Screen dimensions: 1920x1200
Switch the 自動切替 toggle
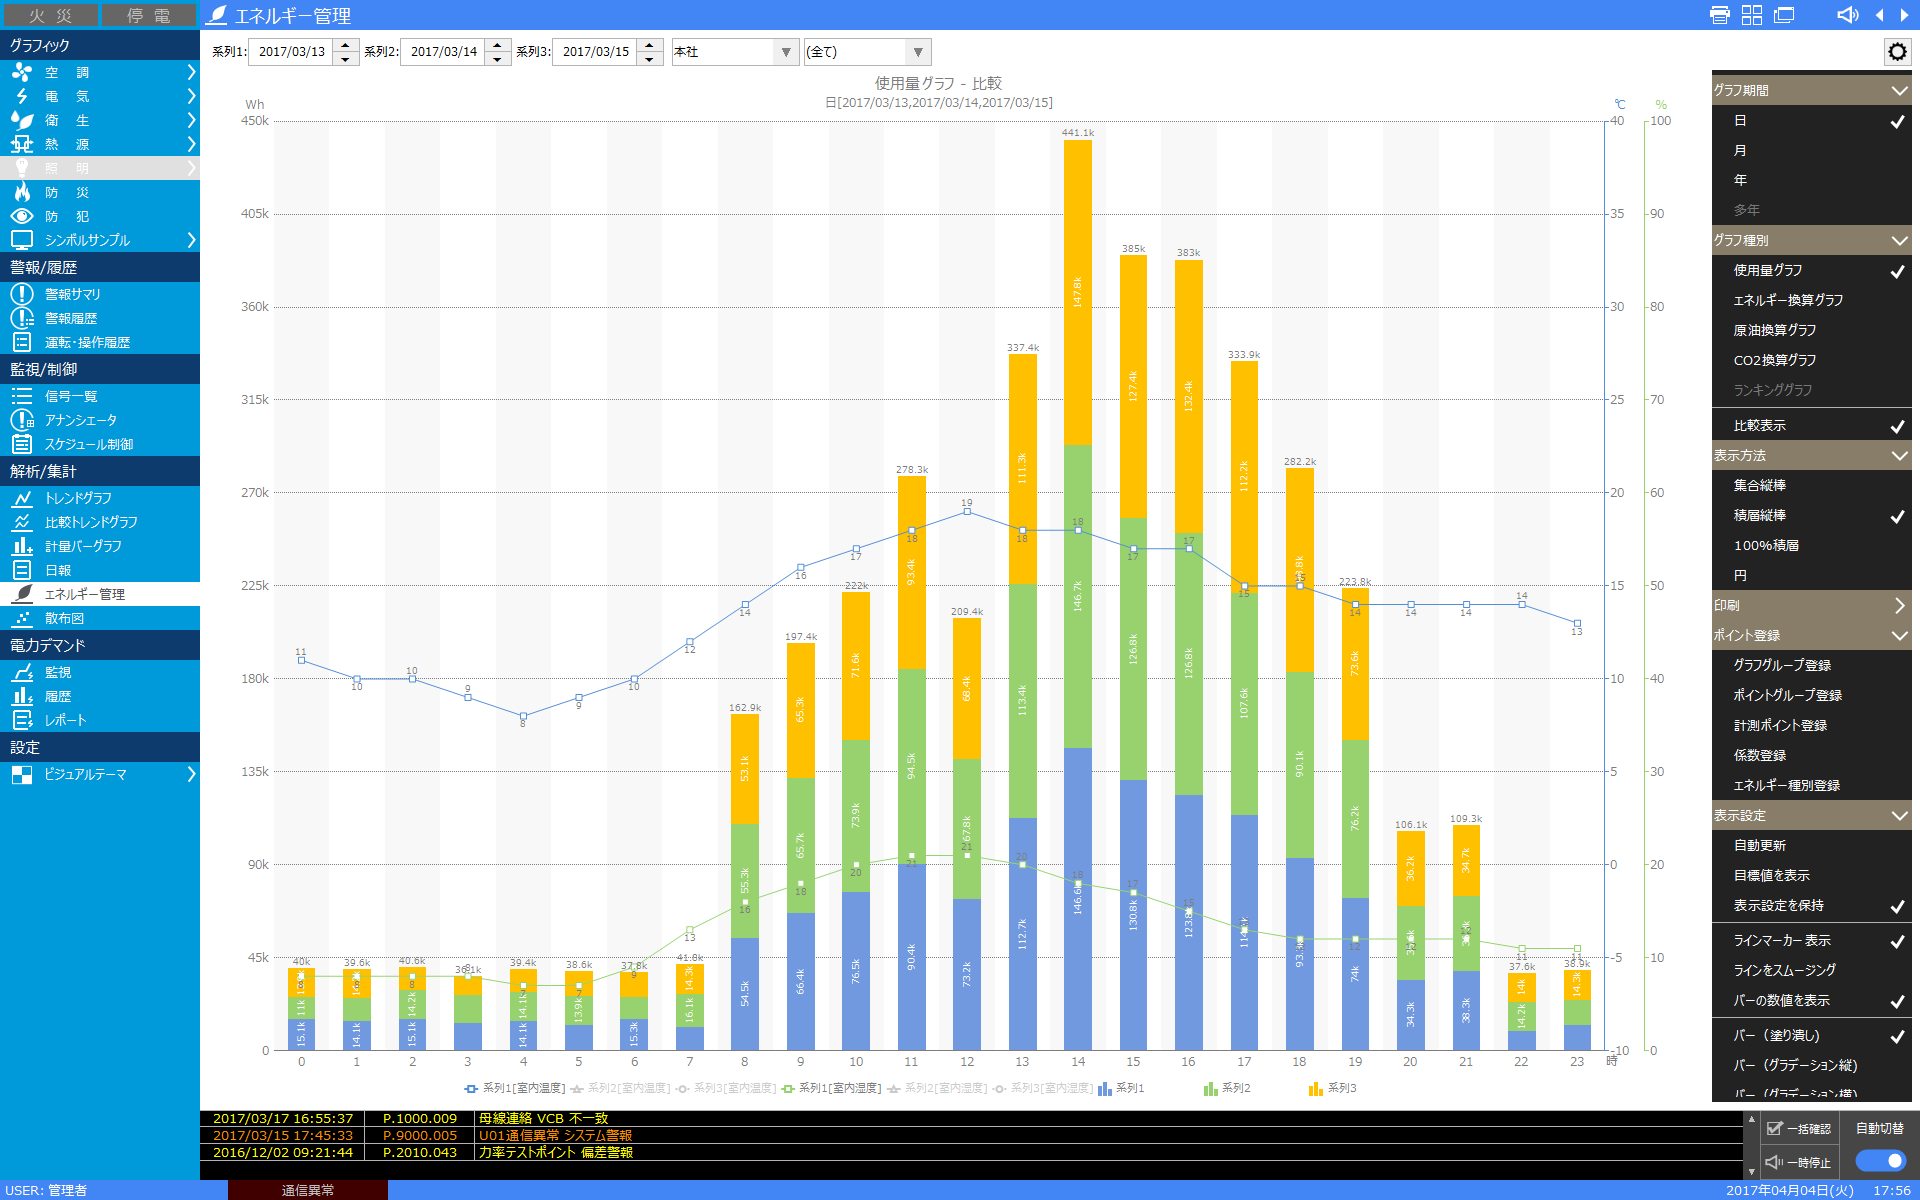[1880, 1160]
